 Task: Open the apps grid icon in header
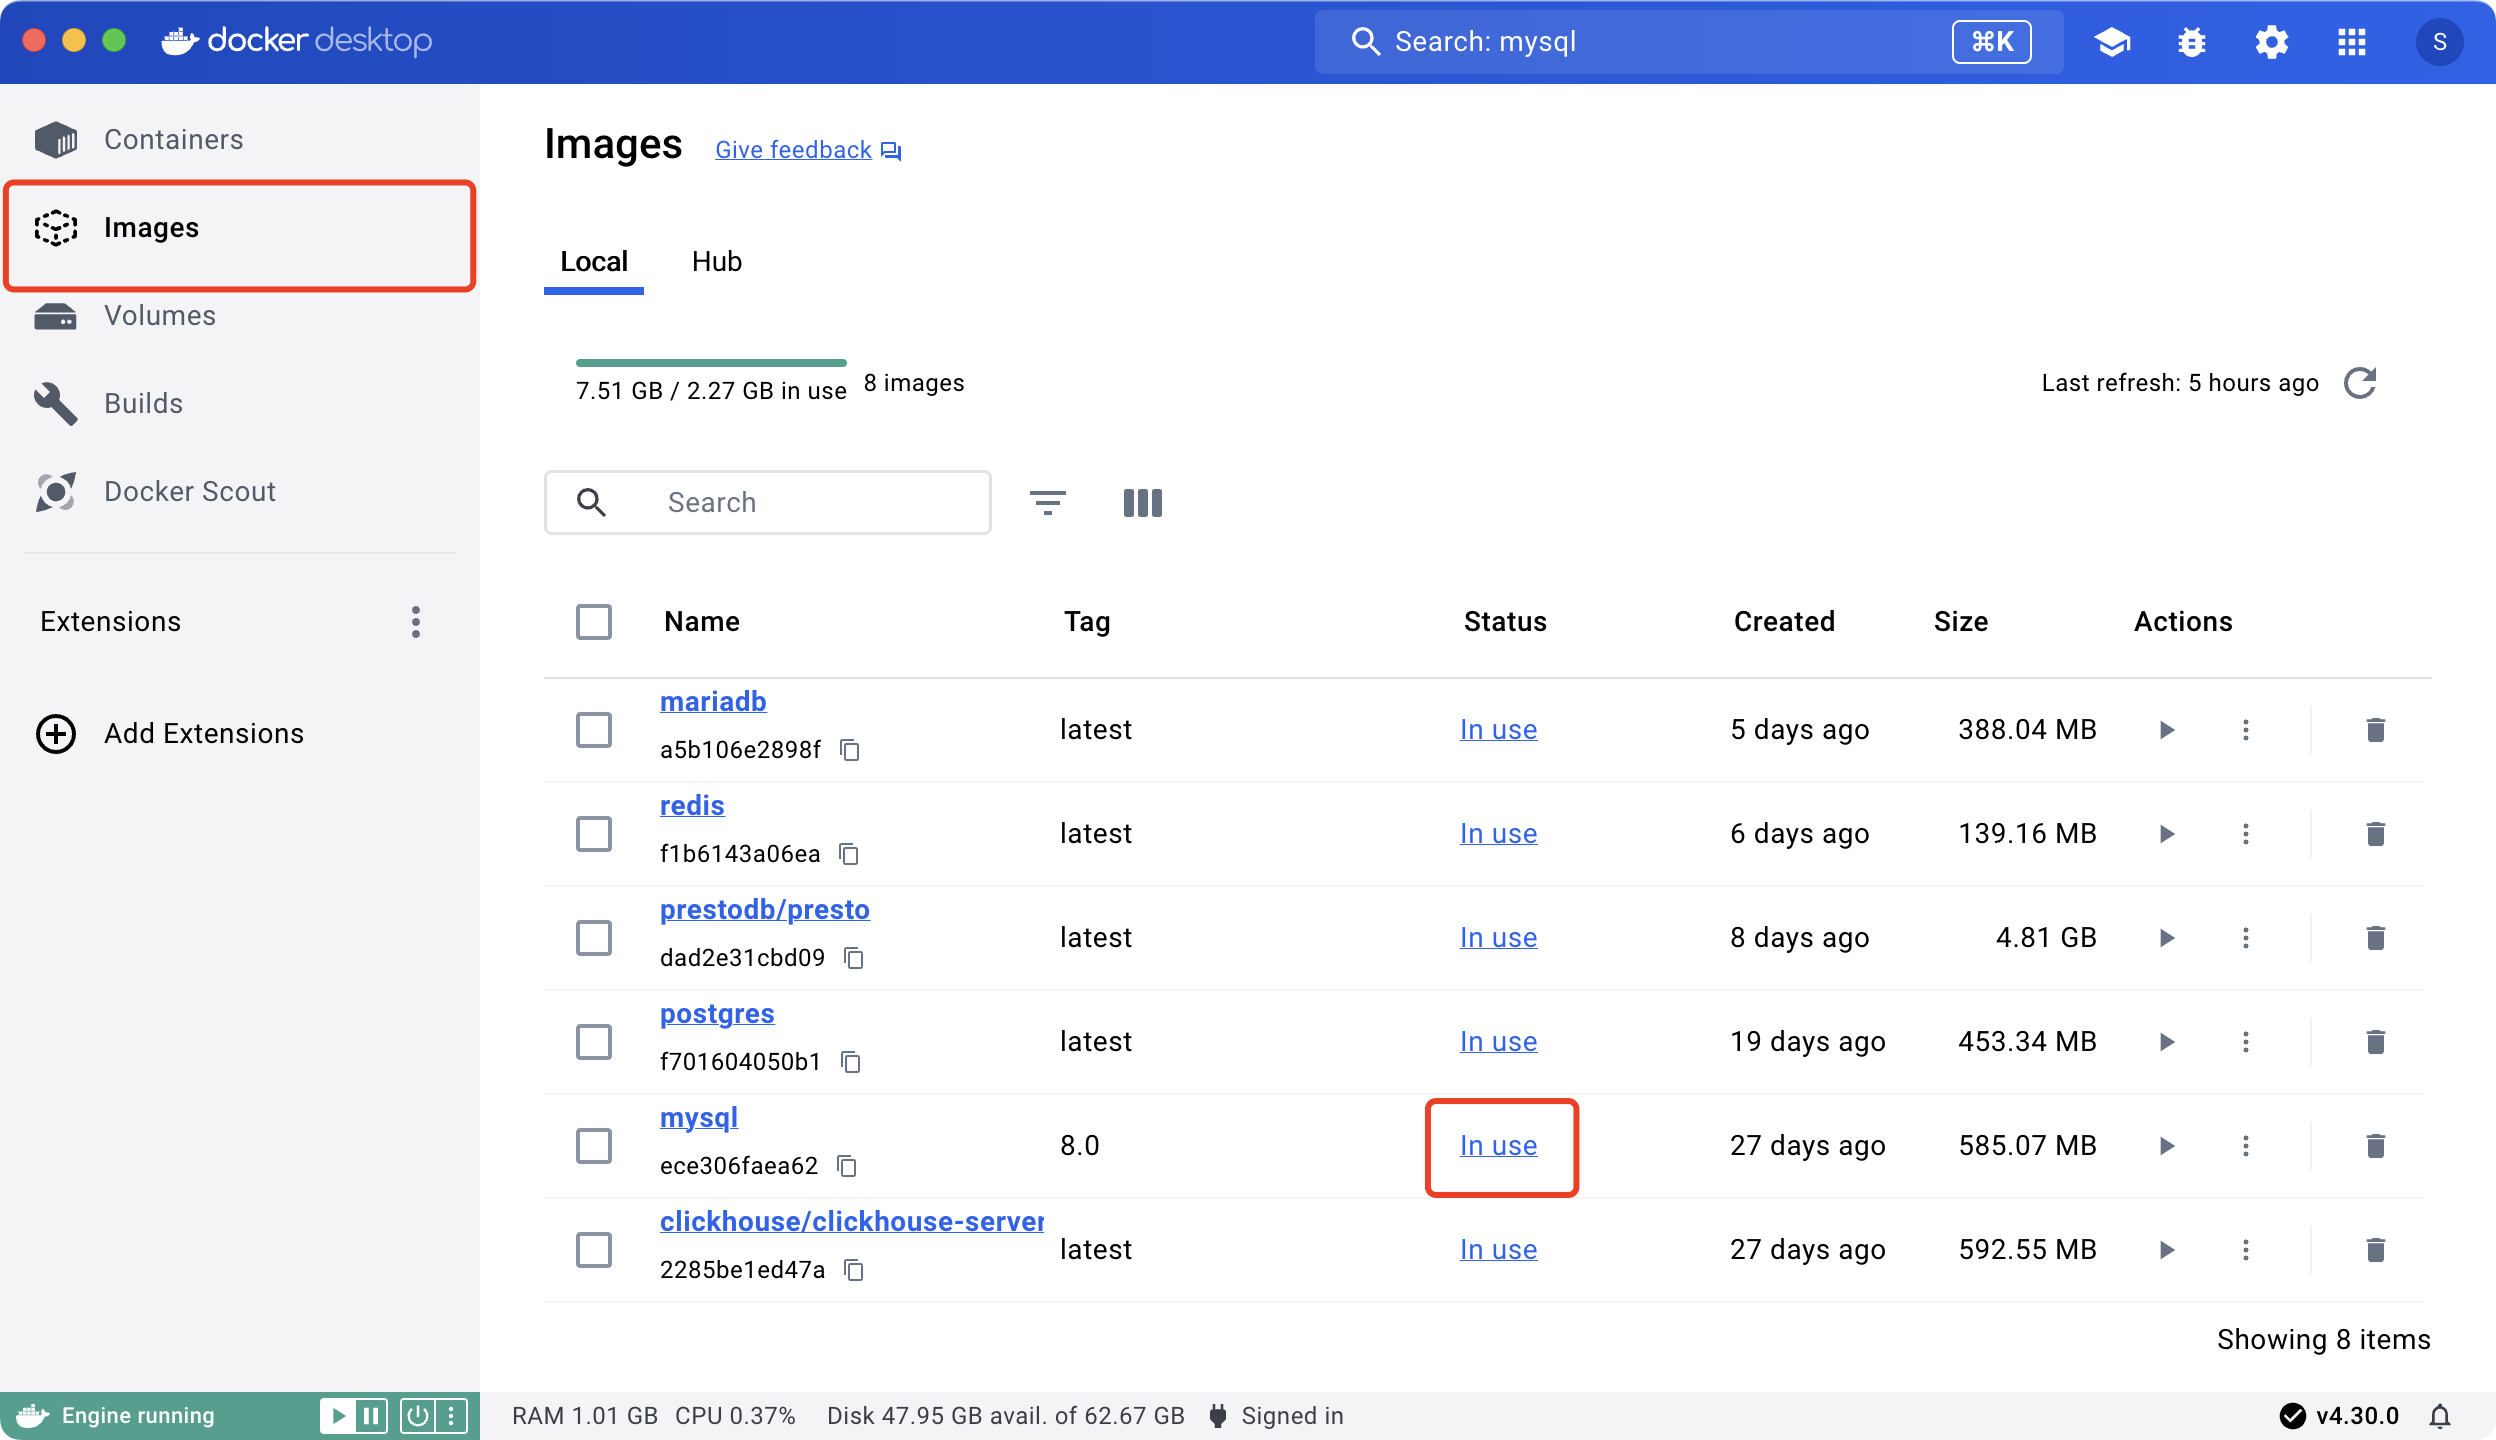(2352, 42)
